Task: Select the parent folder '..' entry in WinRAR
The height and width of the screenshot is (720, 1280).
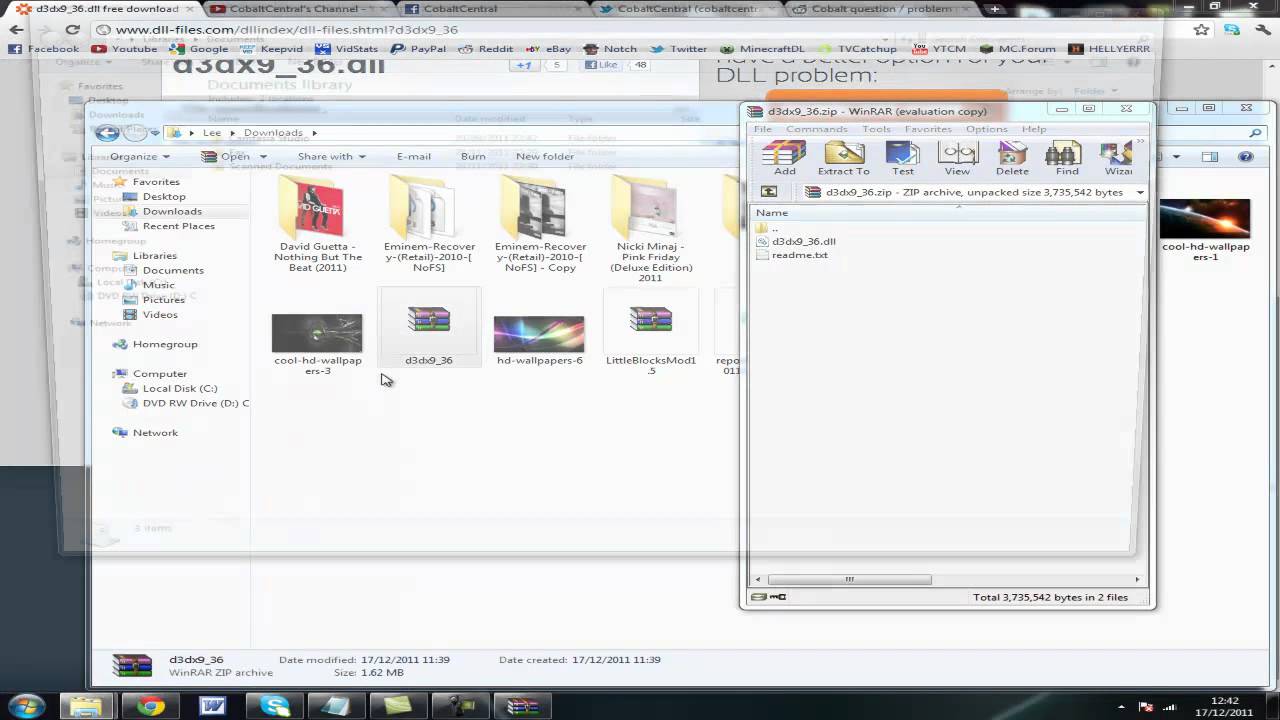Action: [x=767, y=228]
